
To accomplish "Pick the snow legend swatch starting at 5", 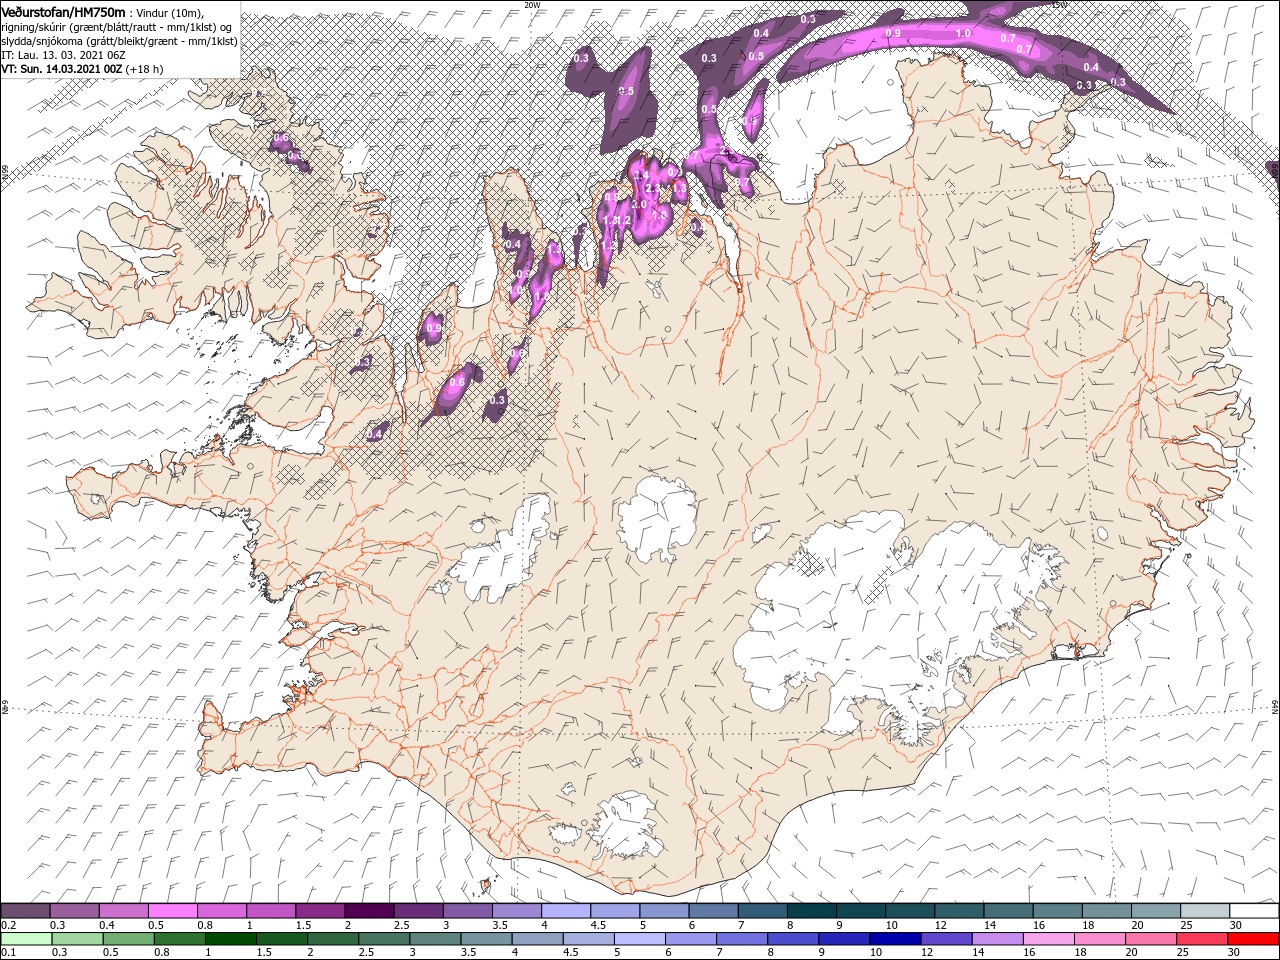I will click(664, 911).
